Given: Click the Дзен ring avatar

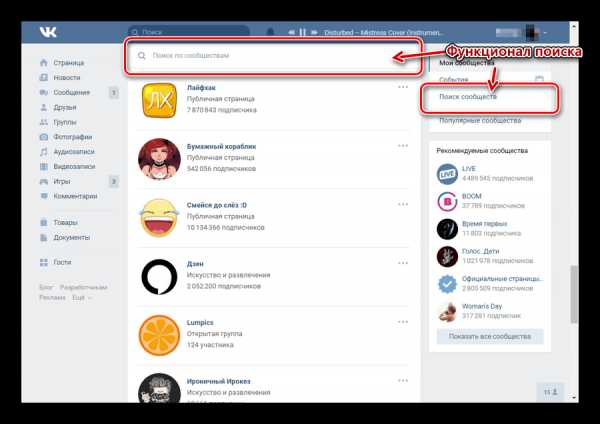Looking at the screenshot, I should (x=159, y=277).
